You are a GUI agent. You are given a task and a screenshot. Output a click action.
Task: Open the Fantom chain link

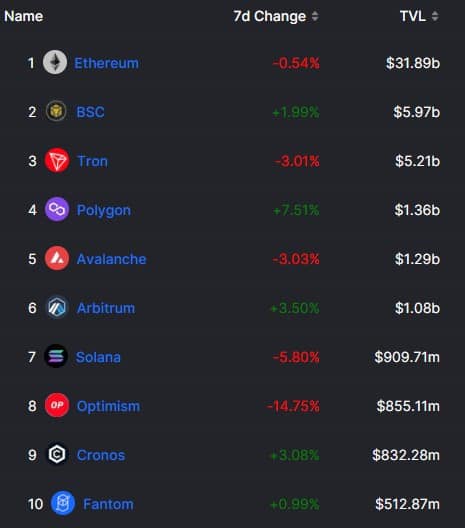pos(108,504)
